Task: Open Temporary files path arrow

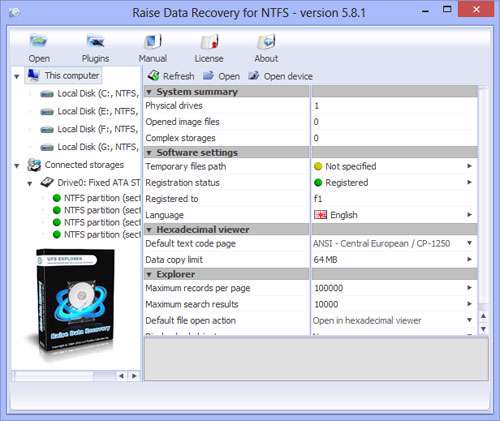Action: pos(469,166)
